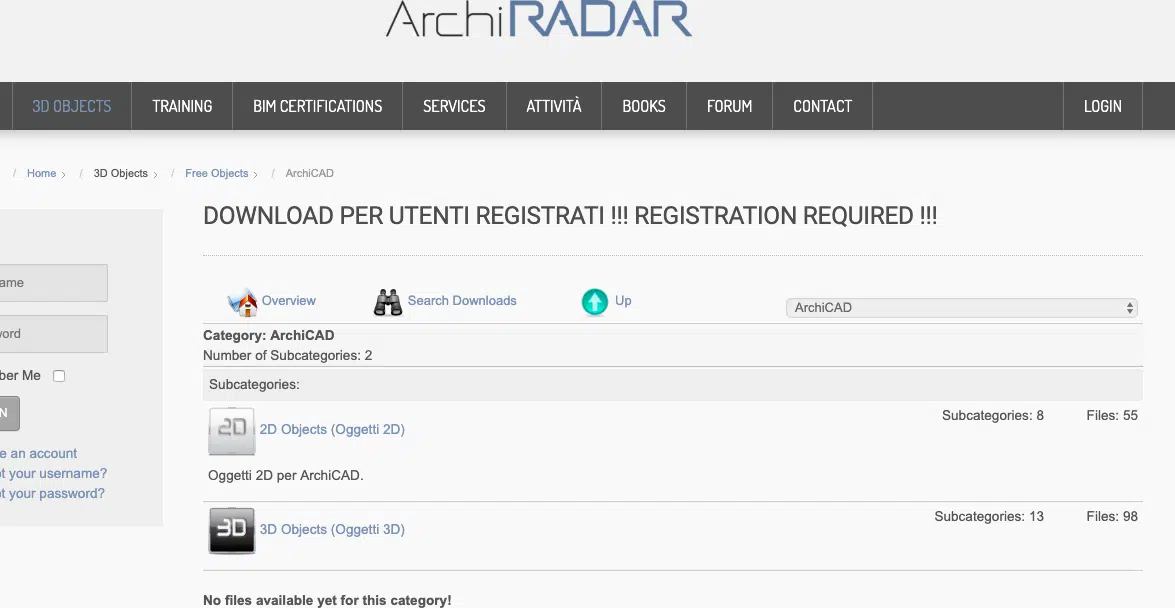The width and height of the screenshot is (1175, 608).
Task: Enable the Remember Me checkbox
Action: tap(59, 375)
